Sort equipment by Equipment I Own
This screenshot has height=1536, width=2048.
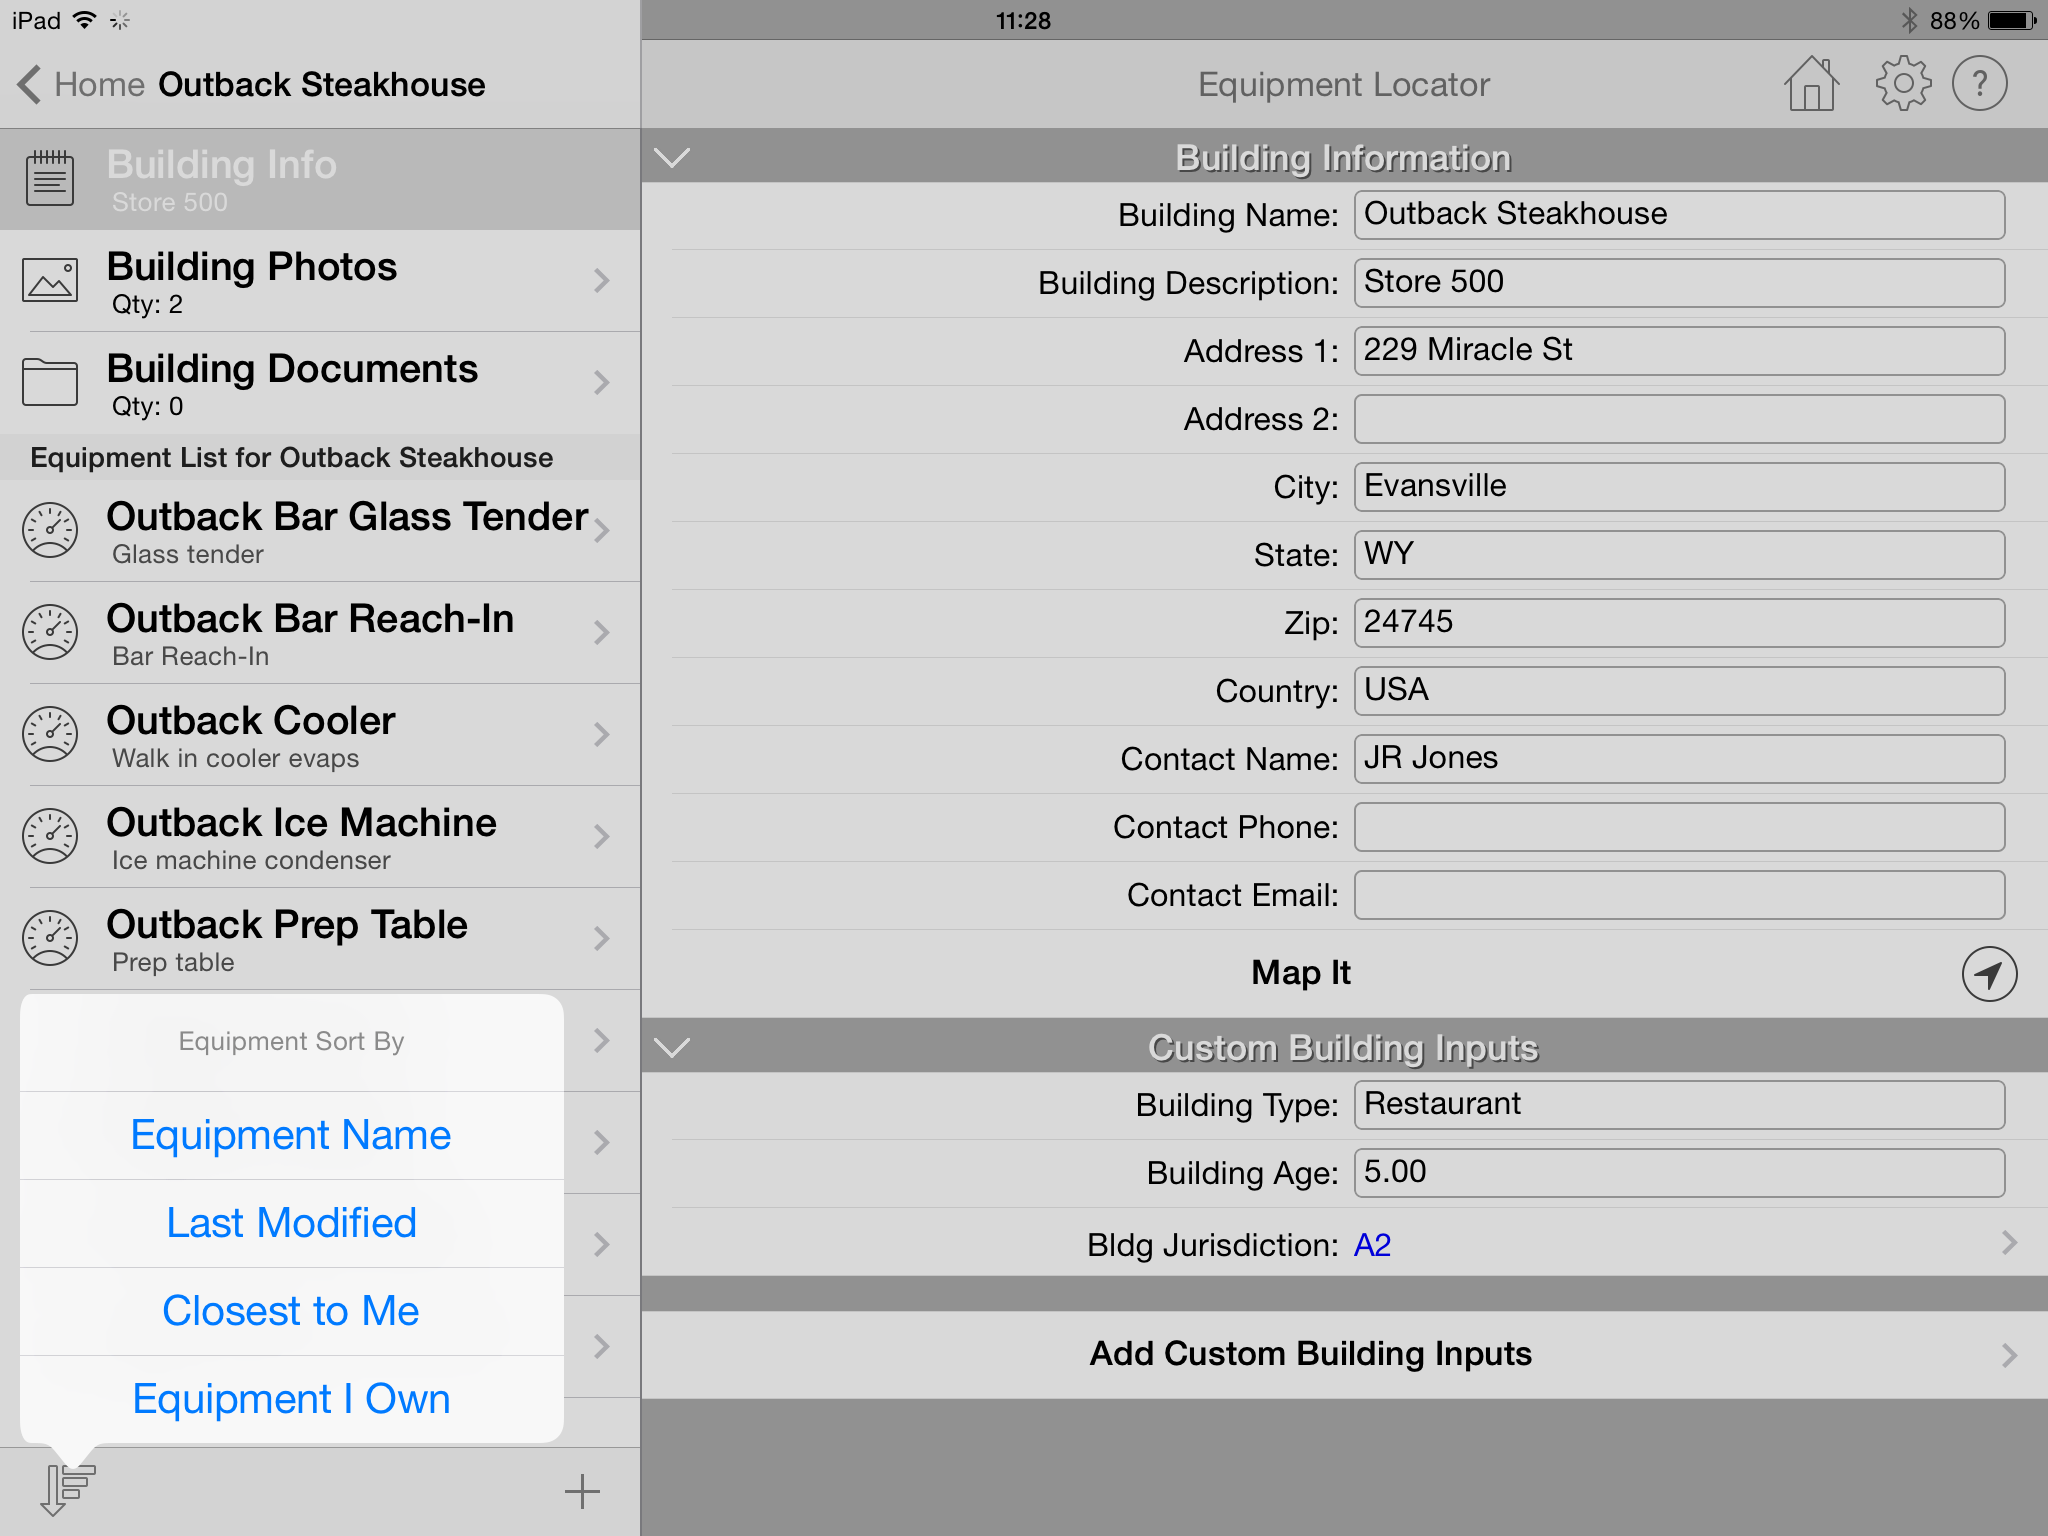291,1399
